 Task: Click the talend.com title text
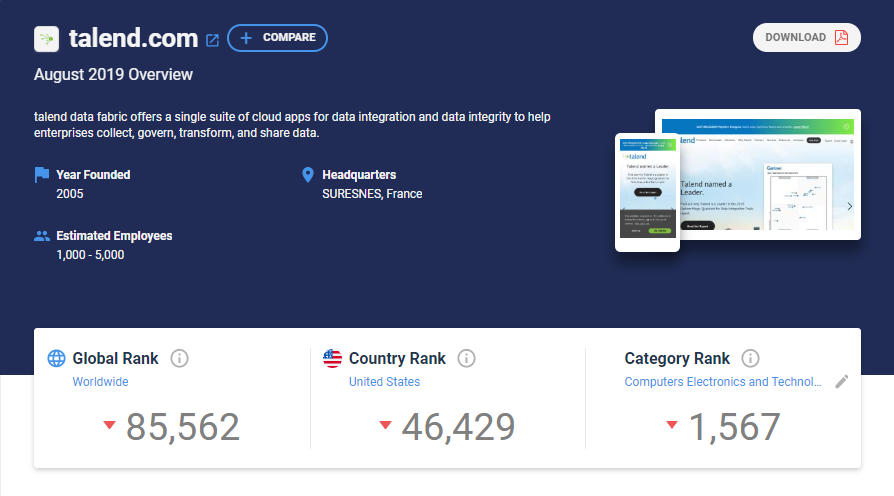(x=133, y=38)
